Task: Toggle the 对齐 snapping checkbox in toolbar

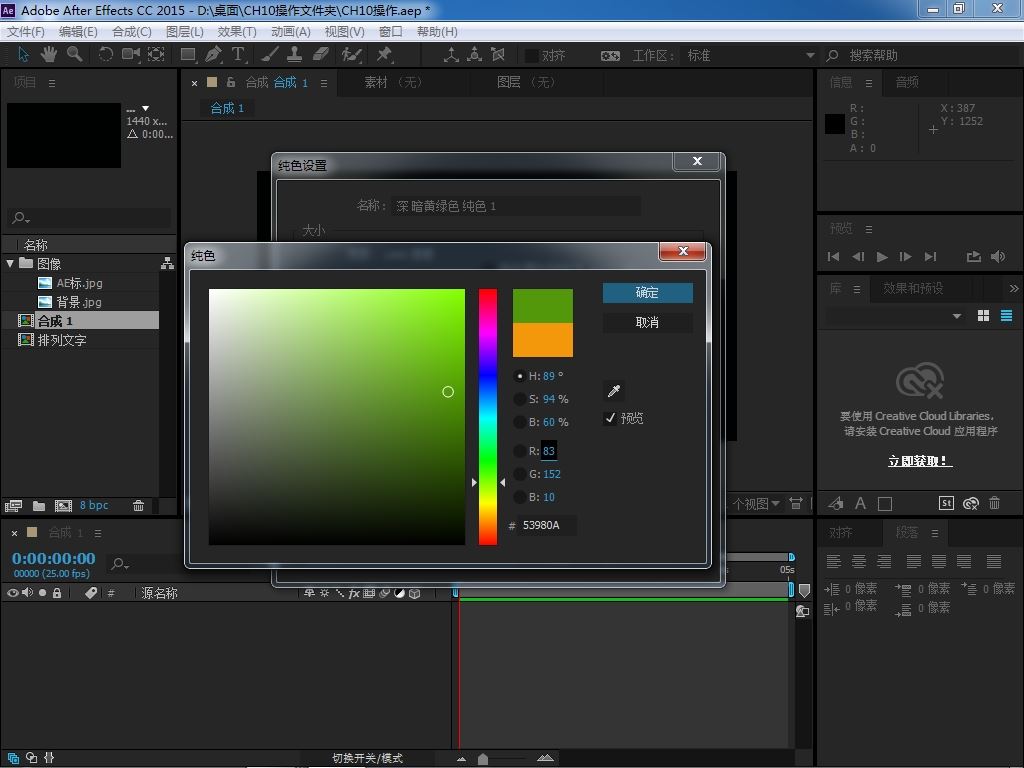Action: [x=532, y=56]
